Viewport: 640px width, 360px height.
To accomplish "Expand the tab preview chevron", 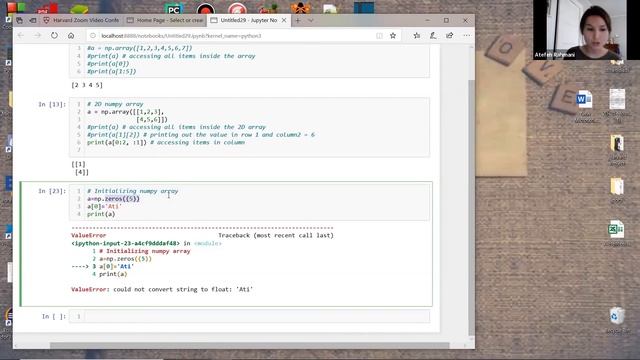I will pos(311,20).
